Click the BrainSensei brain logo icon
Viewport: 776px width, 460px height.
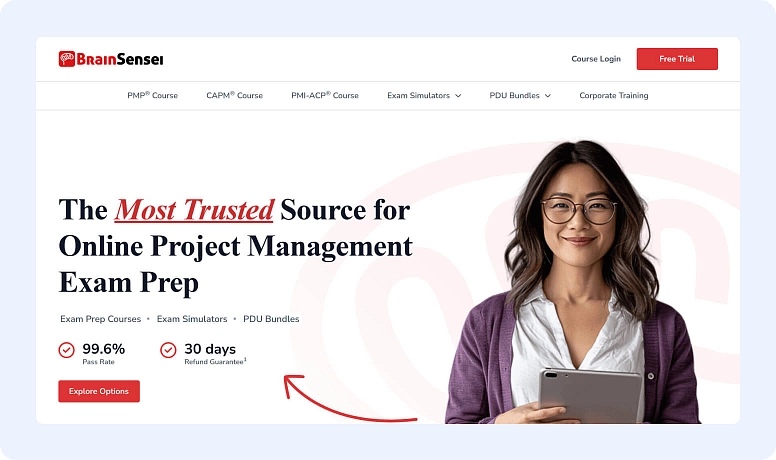click(x=67, y=59)
